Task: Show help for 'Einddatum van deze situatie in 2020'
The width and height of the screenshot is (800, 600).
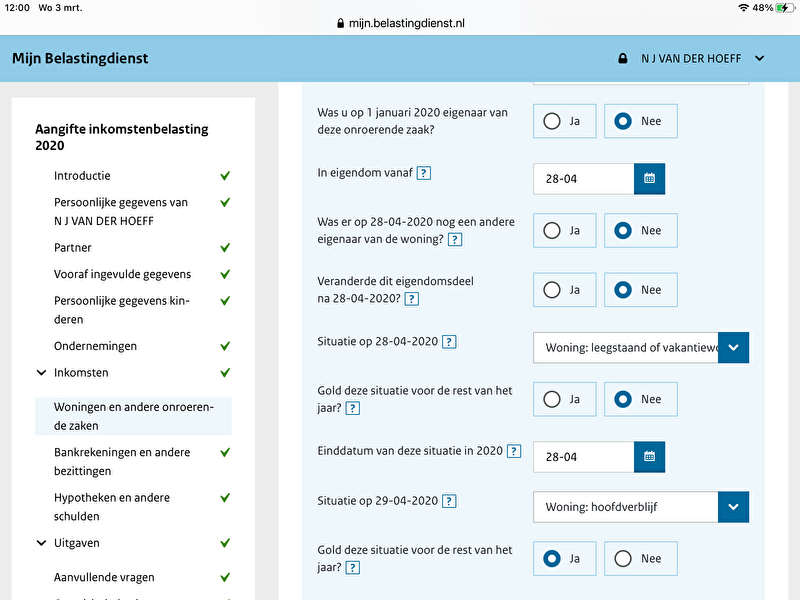Action: 514,451
